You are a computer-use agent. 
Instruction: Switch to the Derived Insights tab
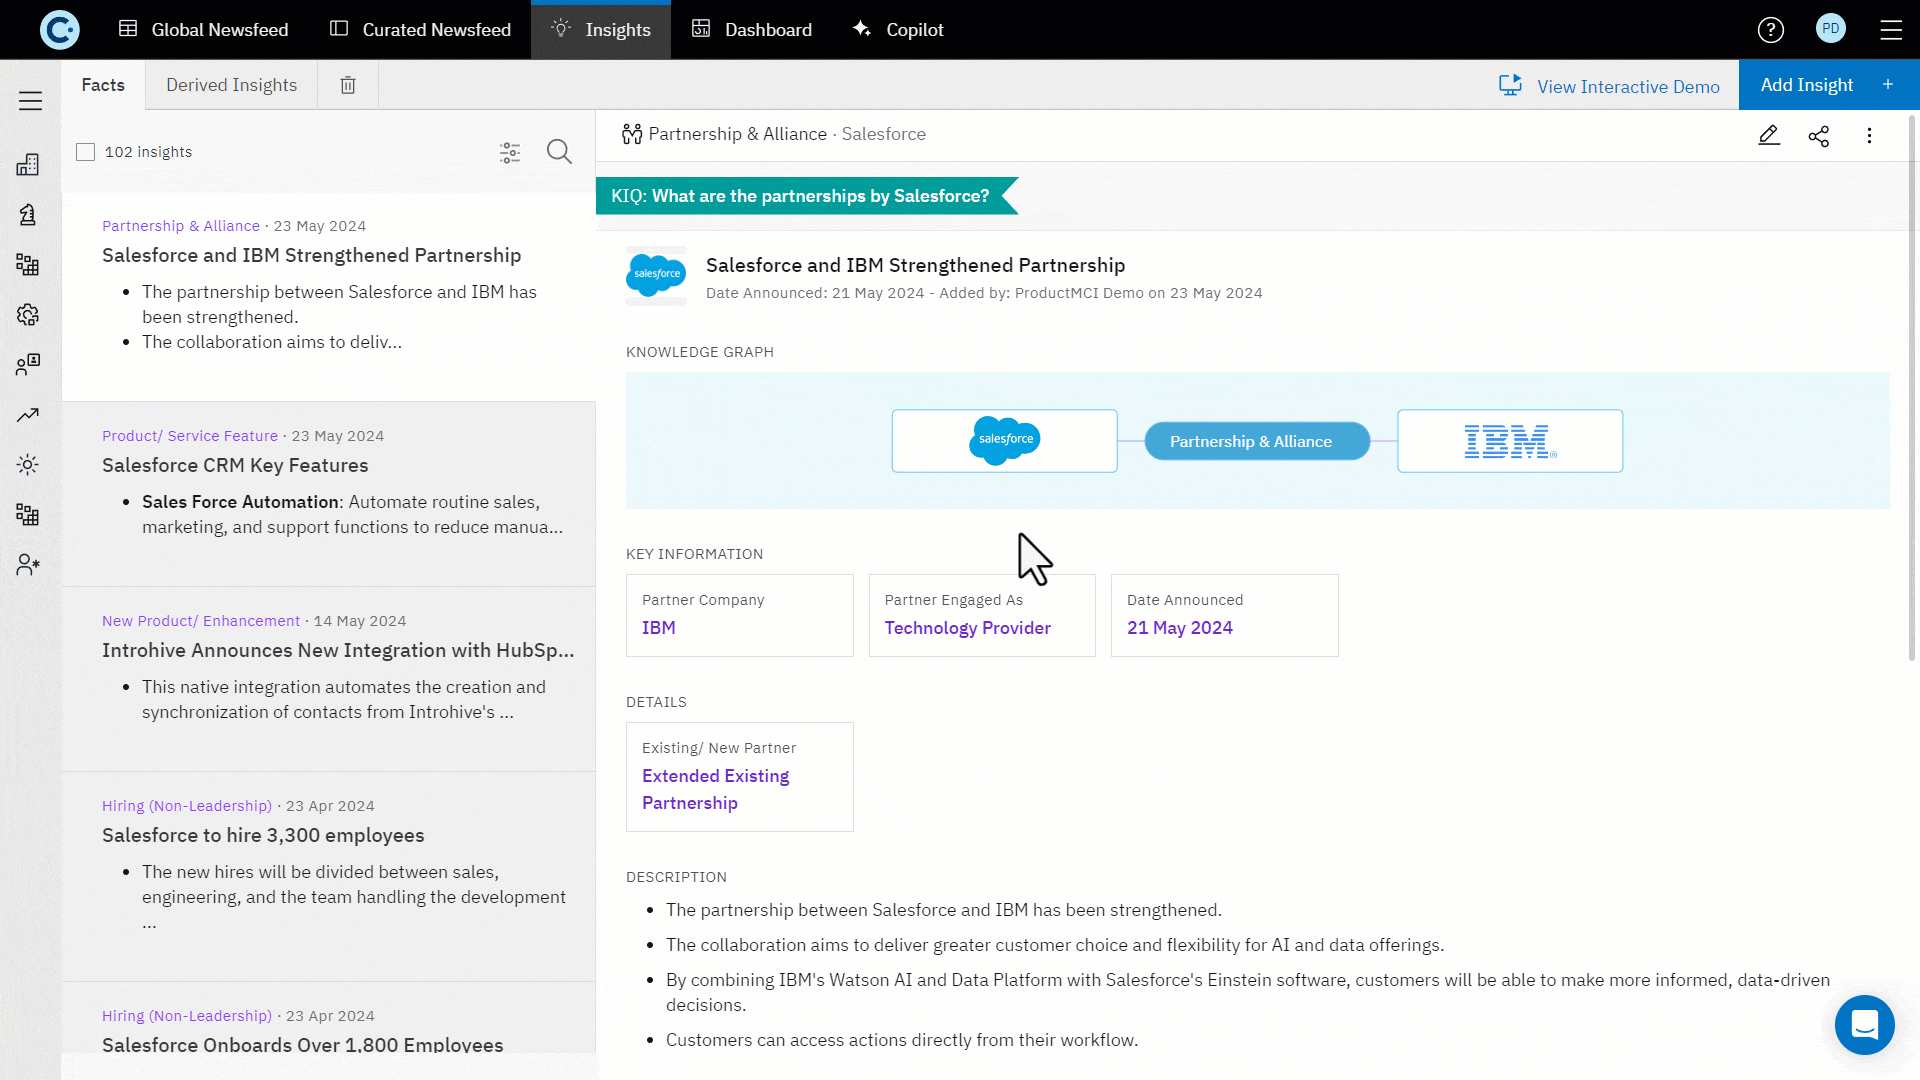point(231,85)
